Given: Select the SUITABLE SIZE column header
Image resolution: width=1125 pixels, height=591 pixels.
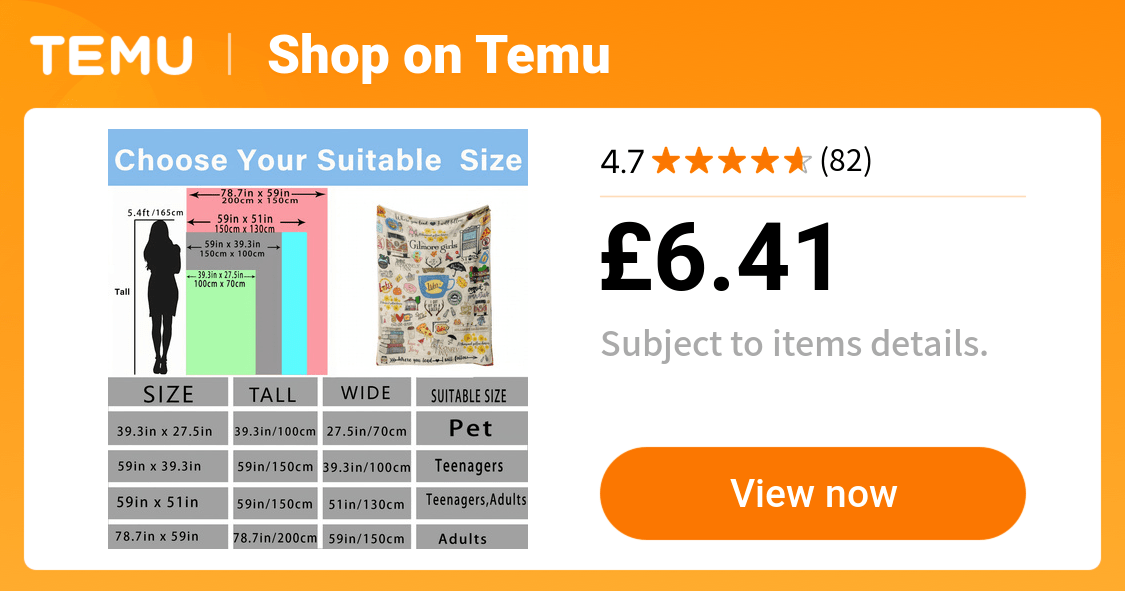Looking at the screenshot, I should click(x=470, y=395).
